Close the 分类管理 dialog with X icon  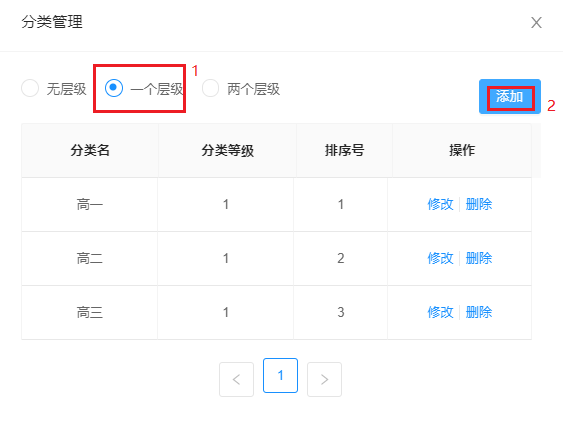536,23
